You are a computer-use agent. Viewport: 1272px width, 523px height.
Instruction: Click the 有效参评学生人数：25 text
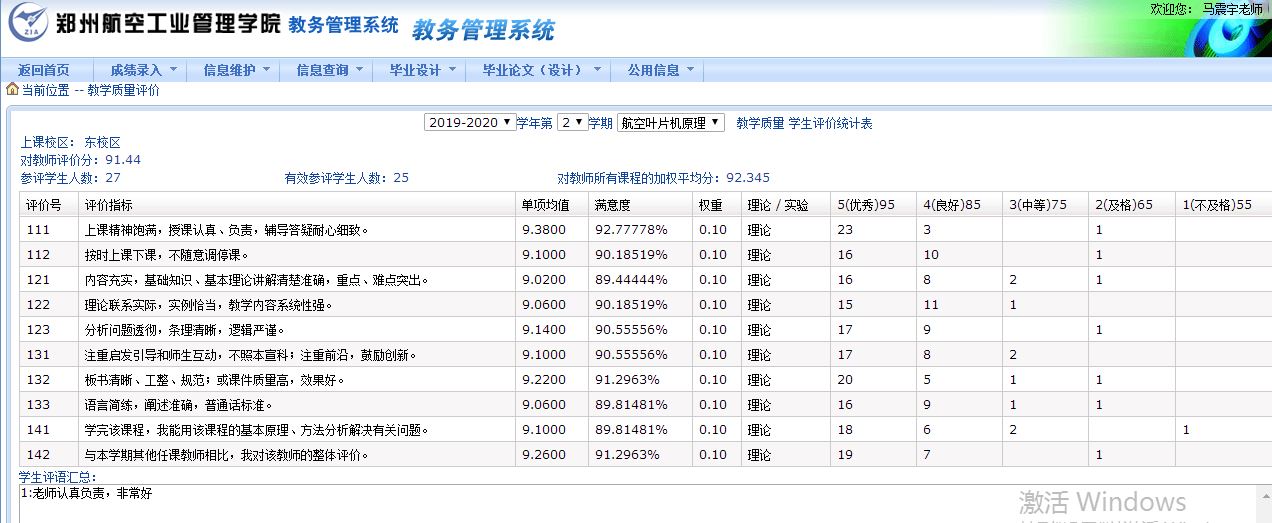[347, 178]
